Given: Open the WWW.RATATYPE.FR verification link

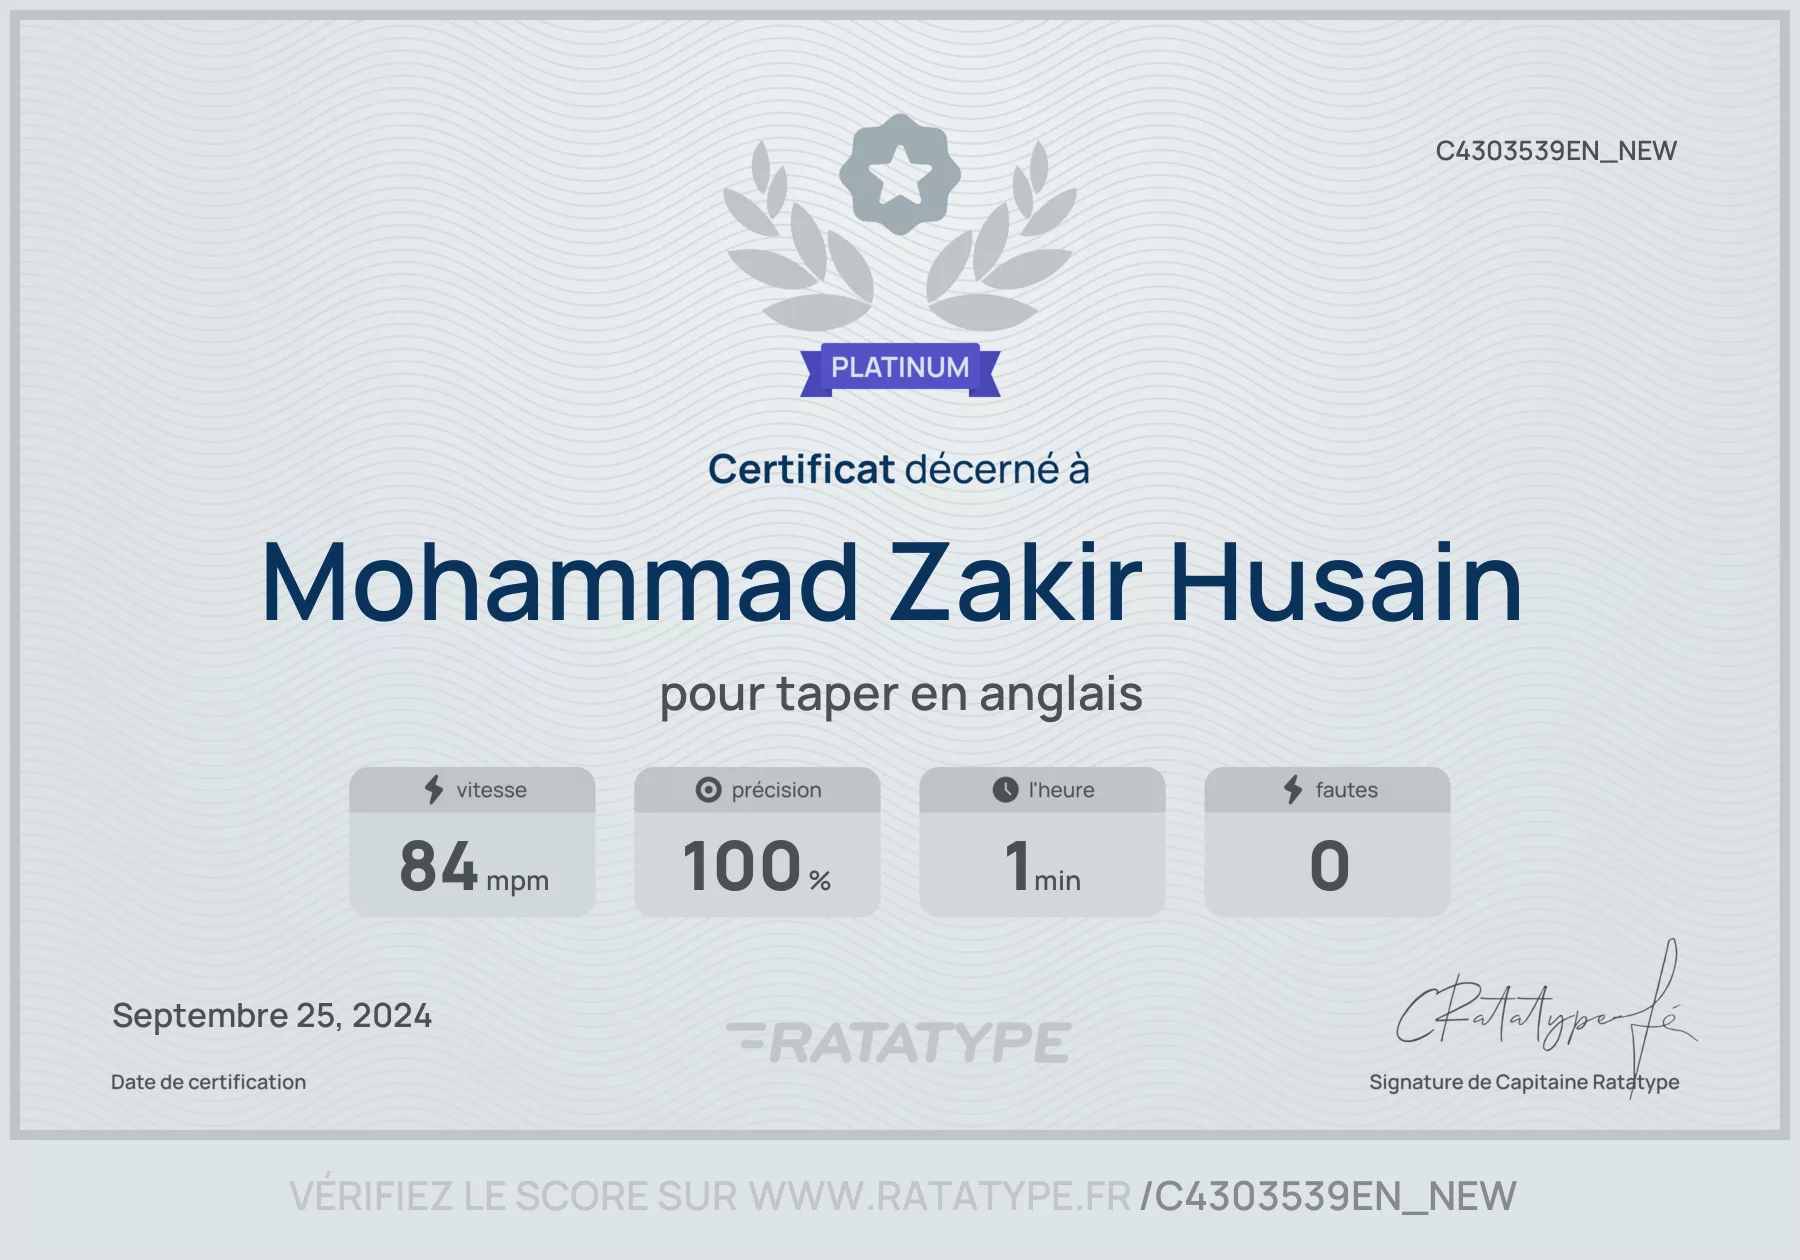Looking at the screenshot, I should point(939,1196).
